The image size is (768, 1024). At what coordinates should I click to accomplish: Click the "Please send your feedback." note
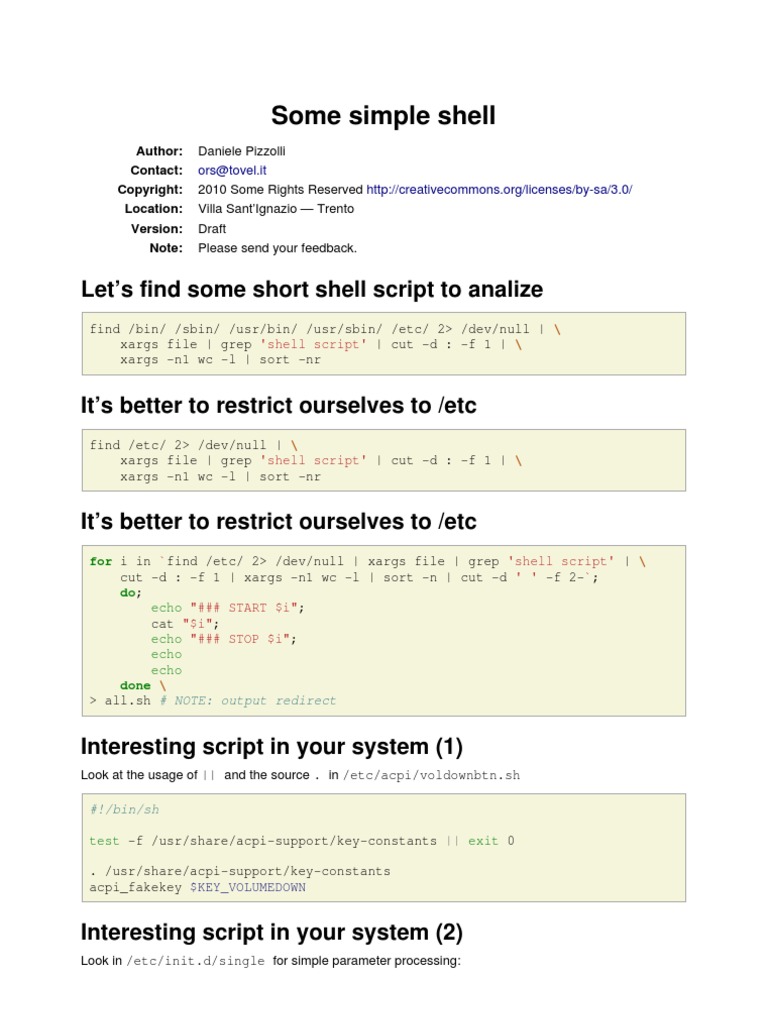point(277,248)
